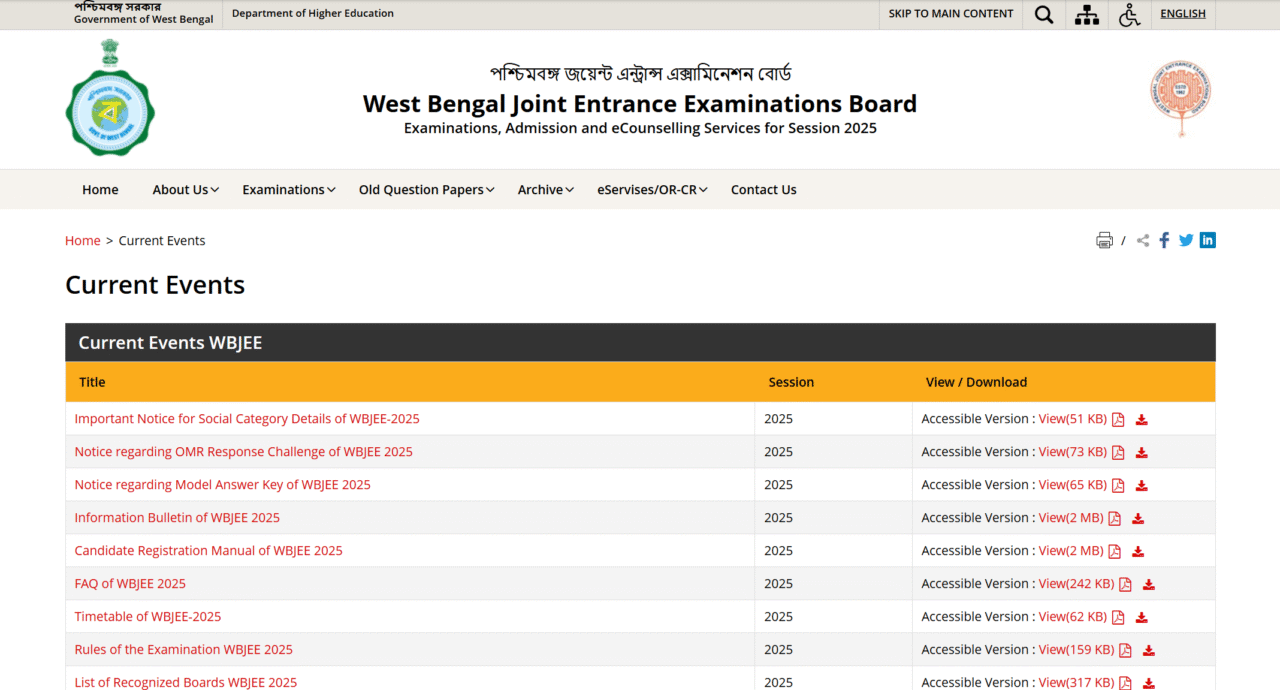Click View(73 KB) accessible version link

(x=1073, y=452)
